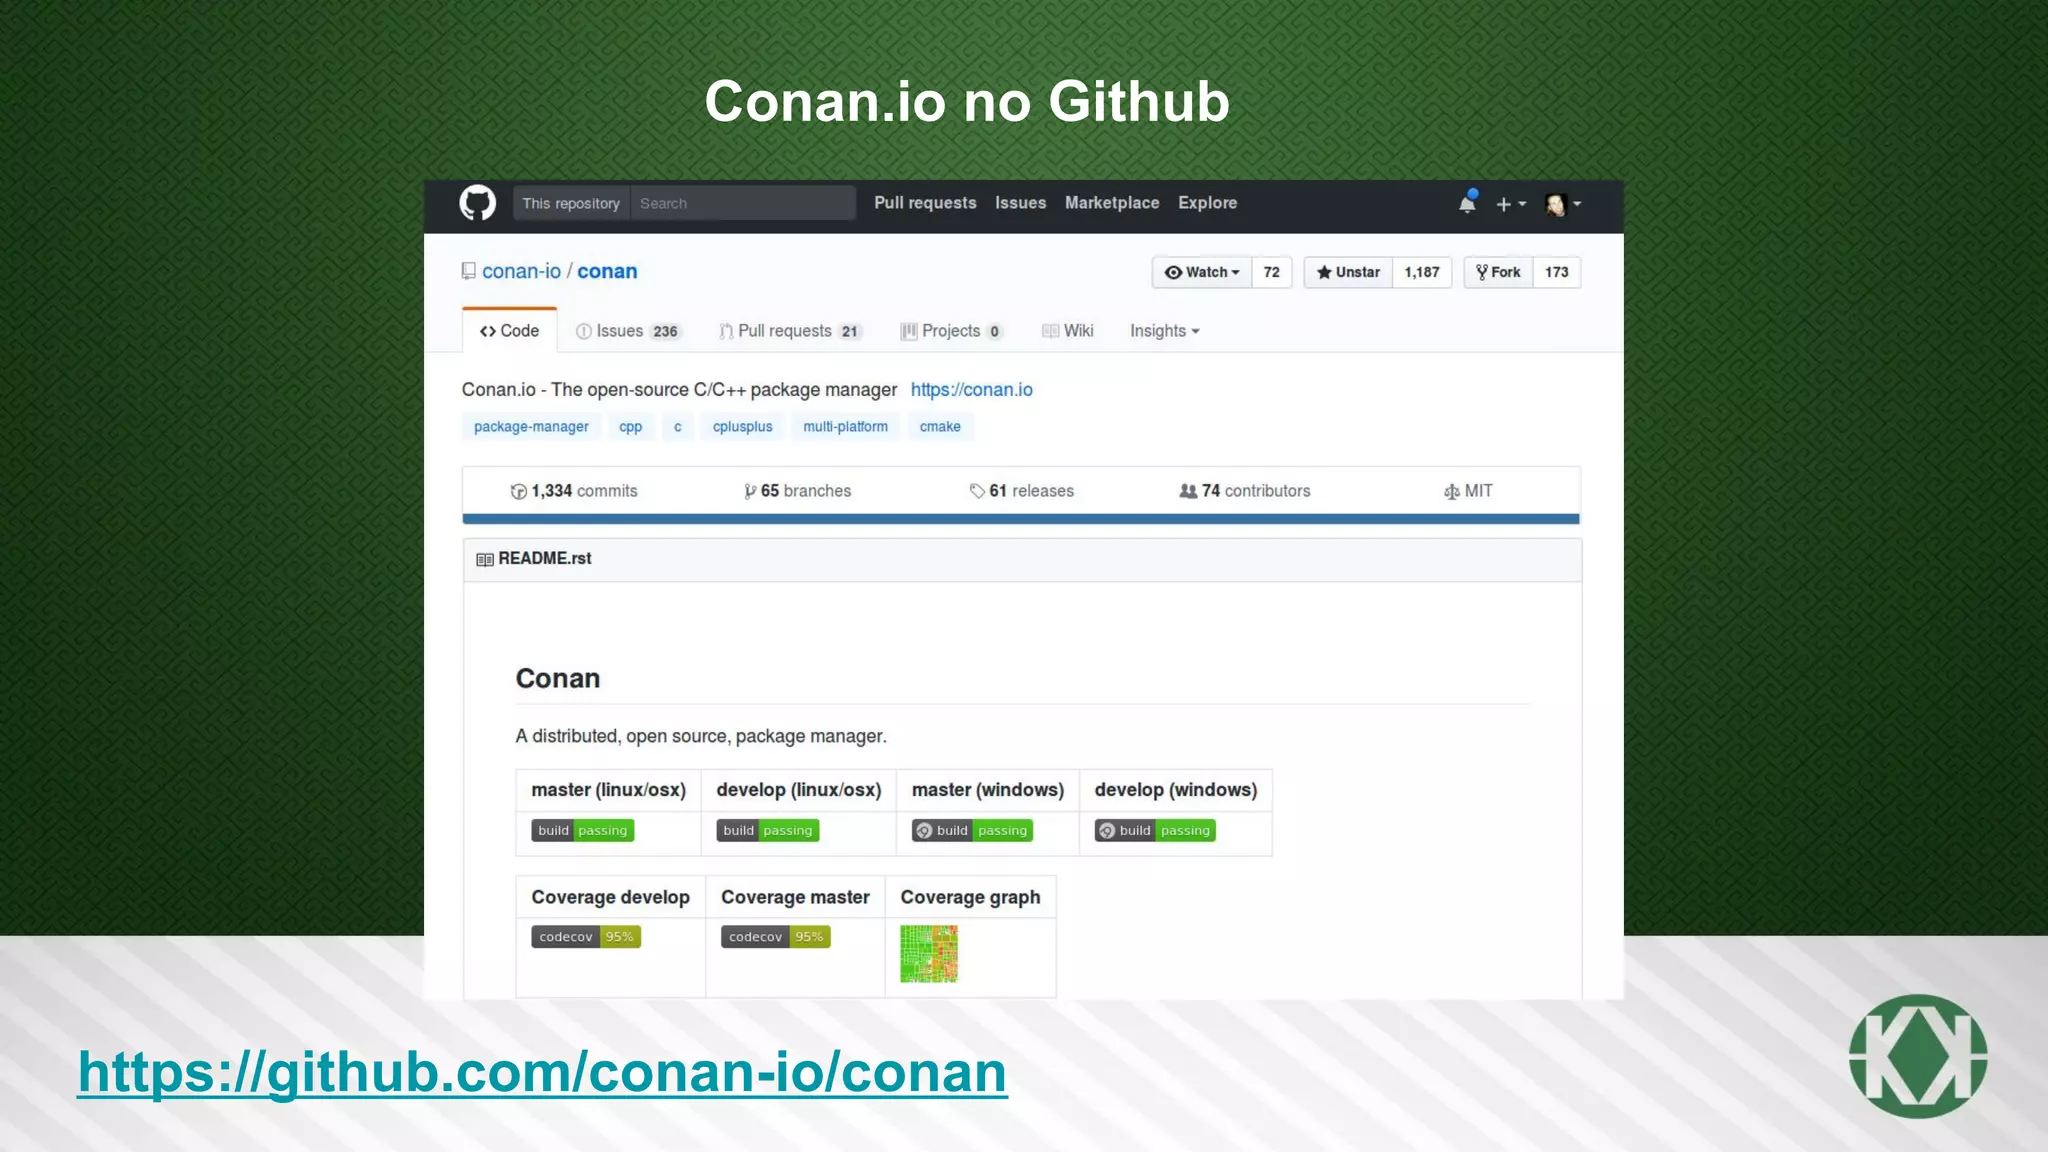Screen dimensions: 2048x1152
Task: Open the MIT license link
Action: 1468,491
